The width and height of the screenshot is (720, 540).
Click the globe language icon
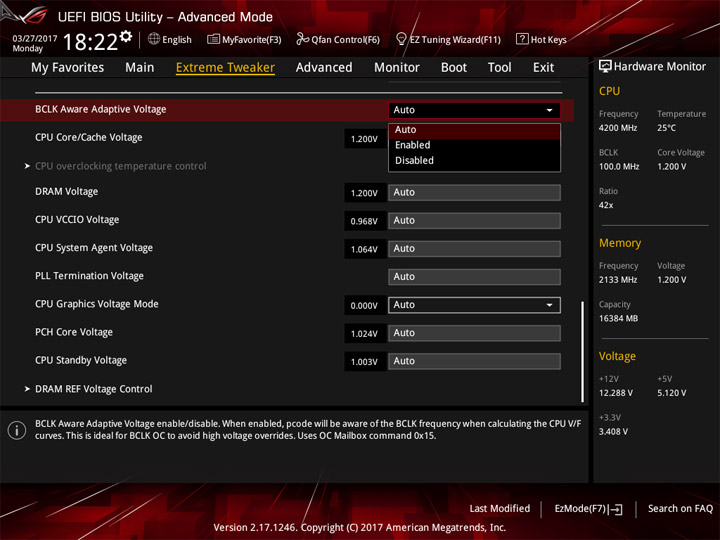coord(154,39)
